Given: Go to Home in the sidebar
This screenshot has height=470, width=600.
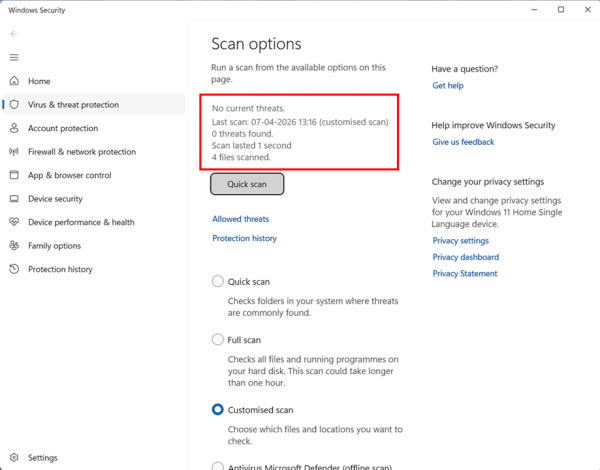Looking at the screenshot, I should 39,81.
